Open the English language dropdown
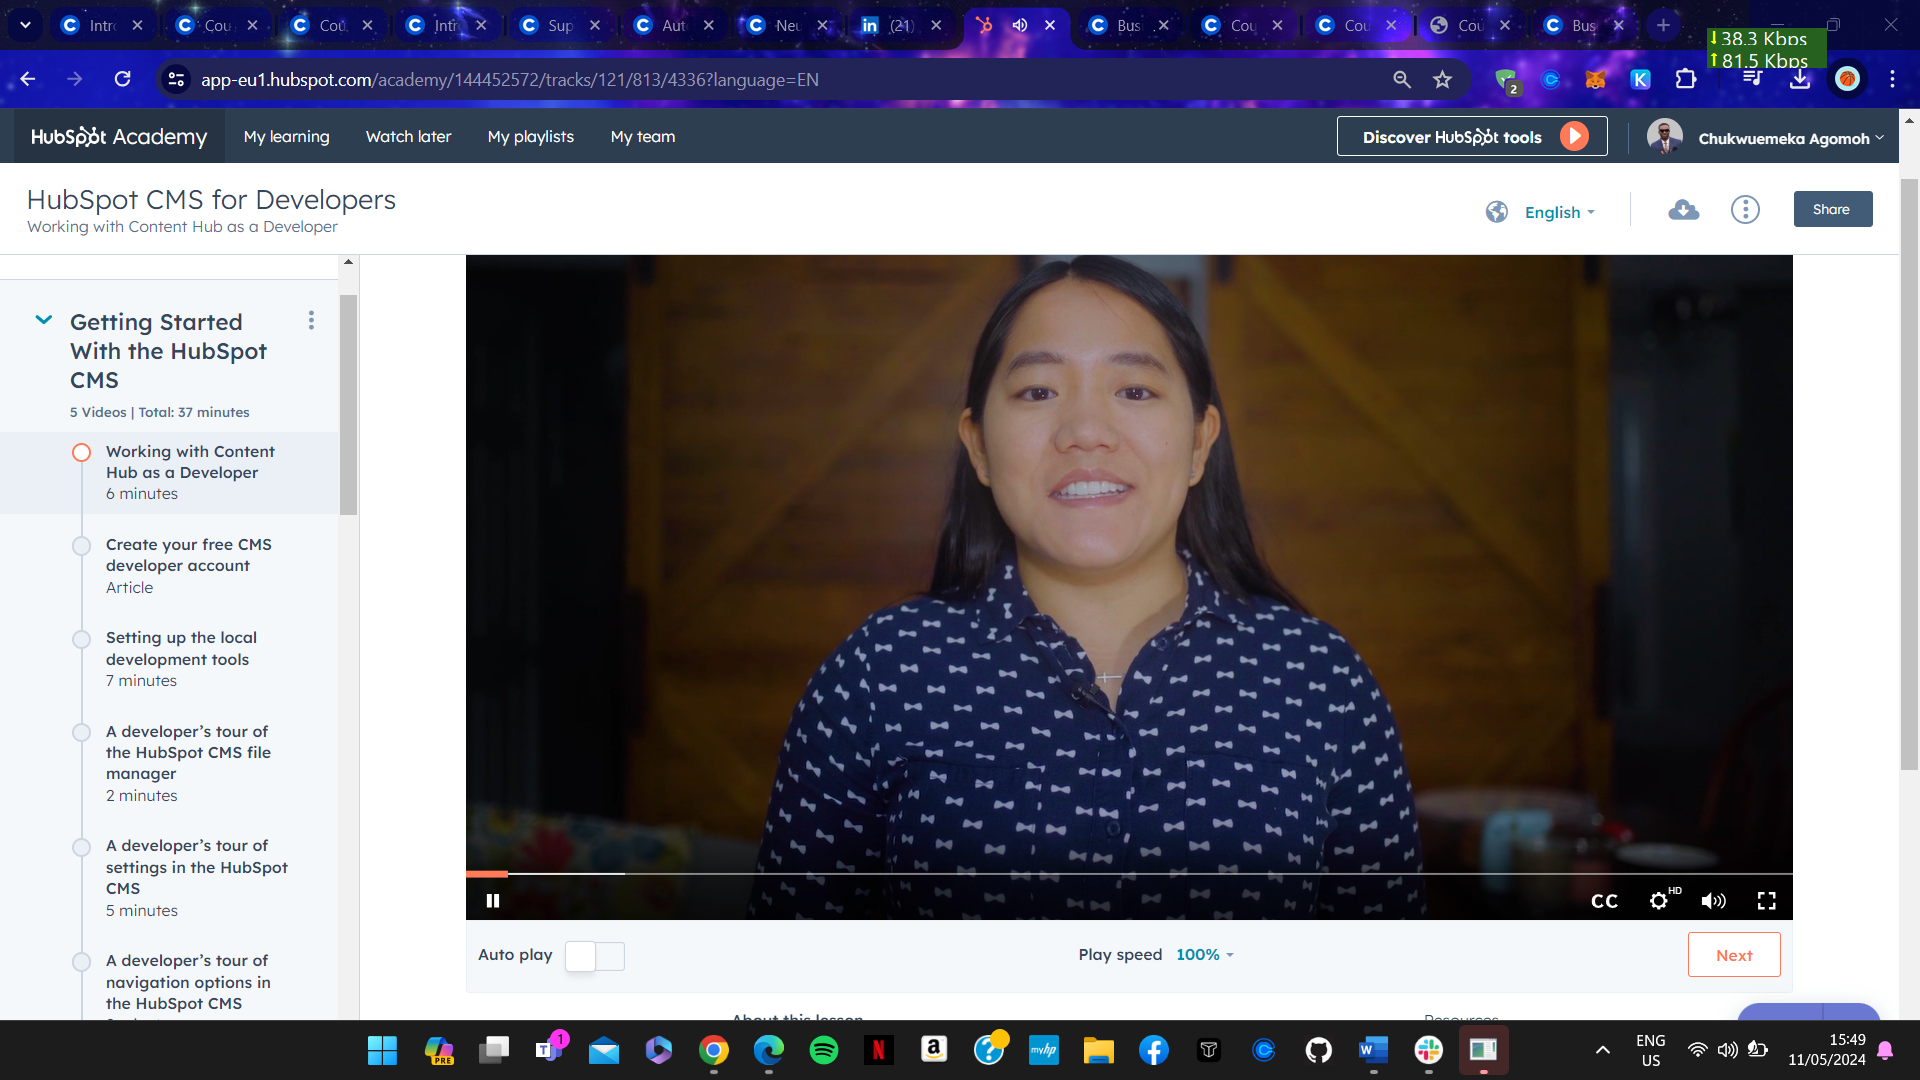1920x1080 pixels. coord(1560,212)
